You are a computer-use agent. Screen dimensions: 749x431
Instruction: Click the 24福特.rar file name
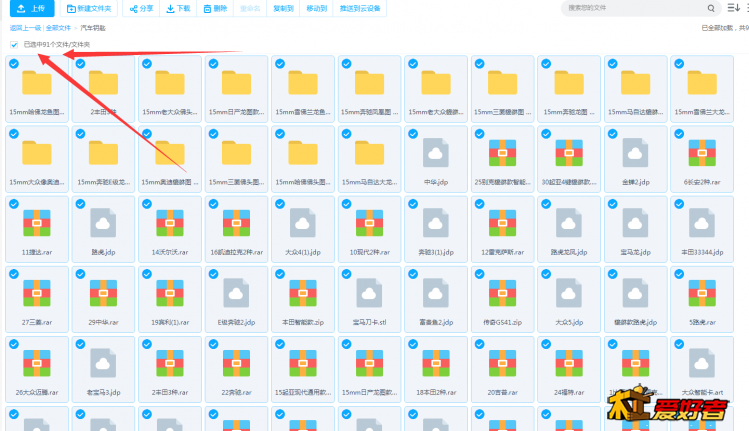pos(569,392)
